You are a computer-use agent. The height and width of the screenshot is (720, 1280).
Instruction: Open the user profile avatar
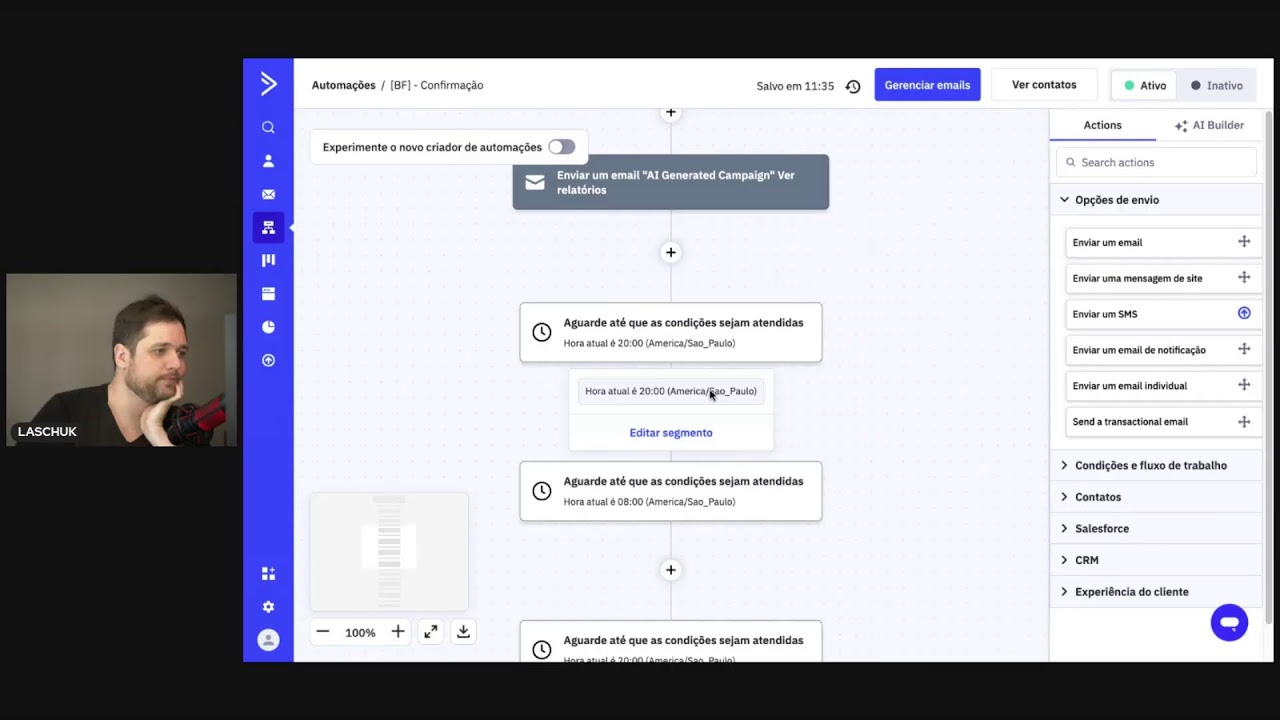268,640
